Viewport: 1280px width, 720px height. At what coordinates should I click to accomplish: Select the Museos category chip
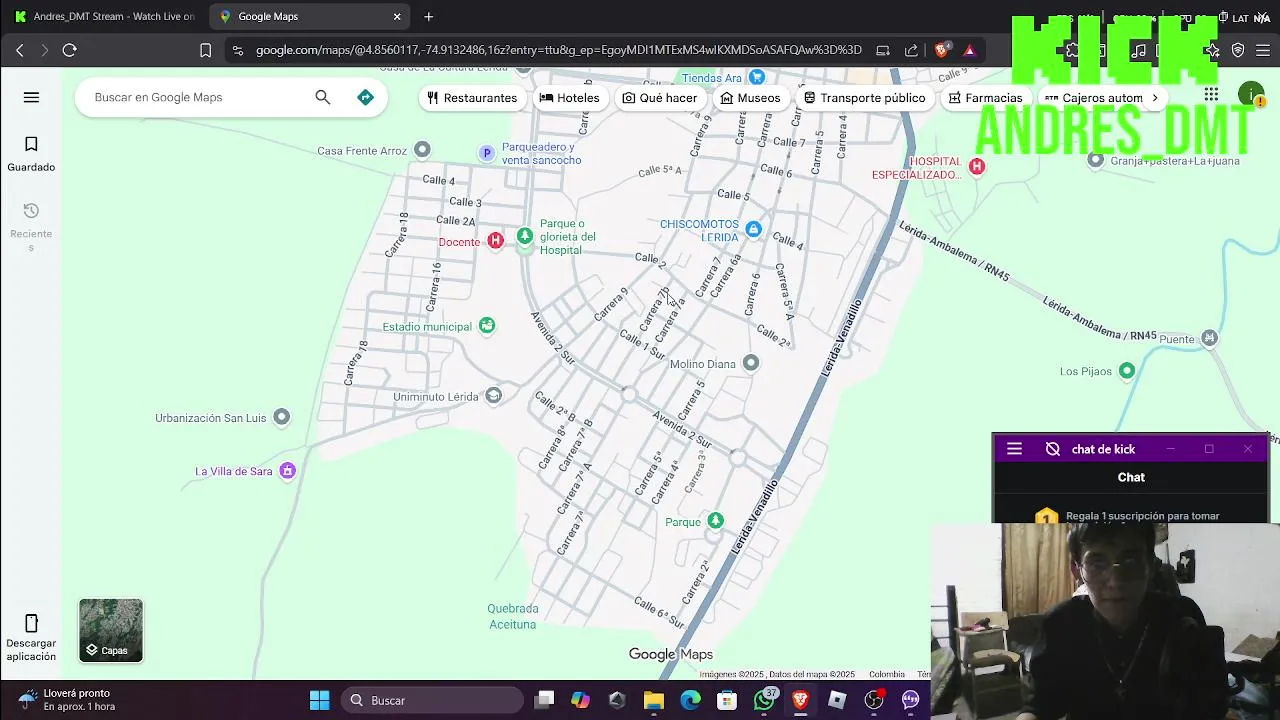(750, 98)
